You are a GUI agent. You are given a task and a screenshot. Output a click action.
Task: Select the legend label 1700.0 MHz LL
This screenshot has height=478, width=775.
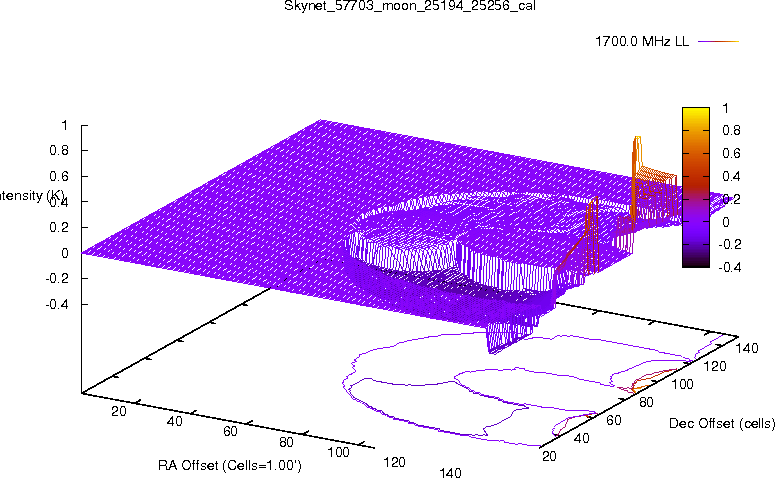tap(642, 41)
